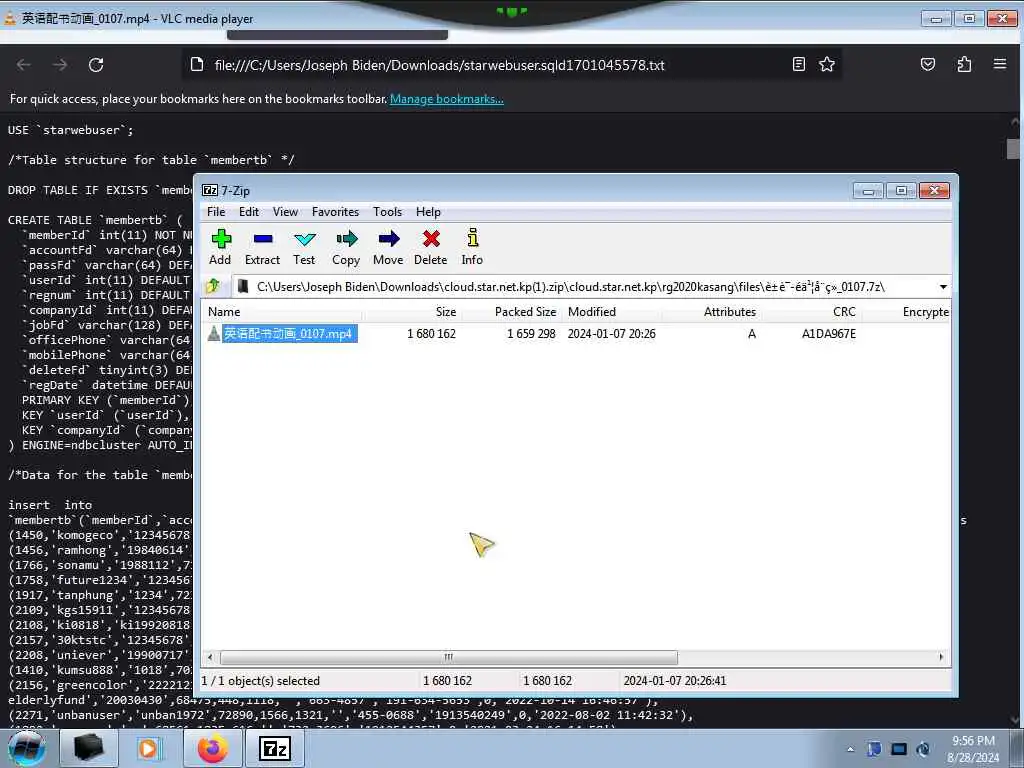Toggle reader view in Firefox address bar
The width and height of the screenshot is (1024, 768).
(798, 64)
